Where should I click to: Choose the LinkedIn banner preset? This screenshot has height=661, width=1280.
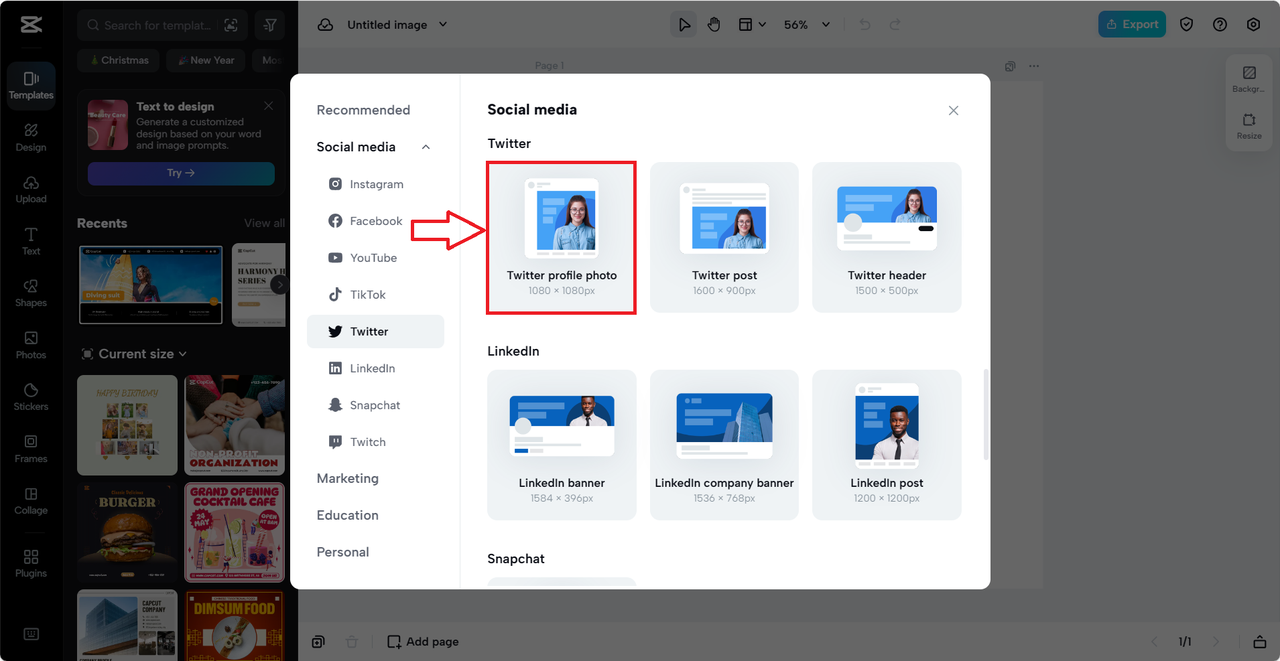coord(562,445)
